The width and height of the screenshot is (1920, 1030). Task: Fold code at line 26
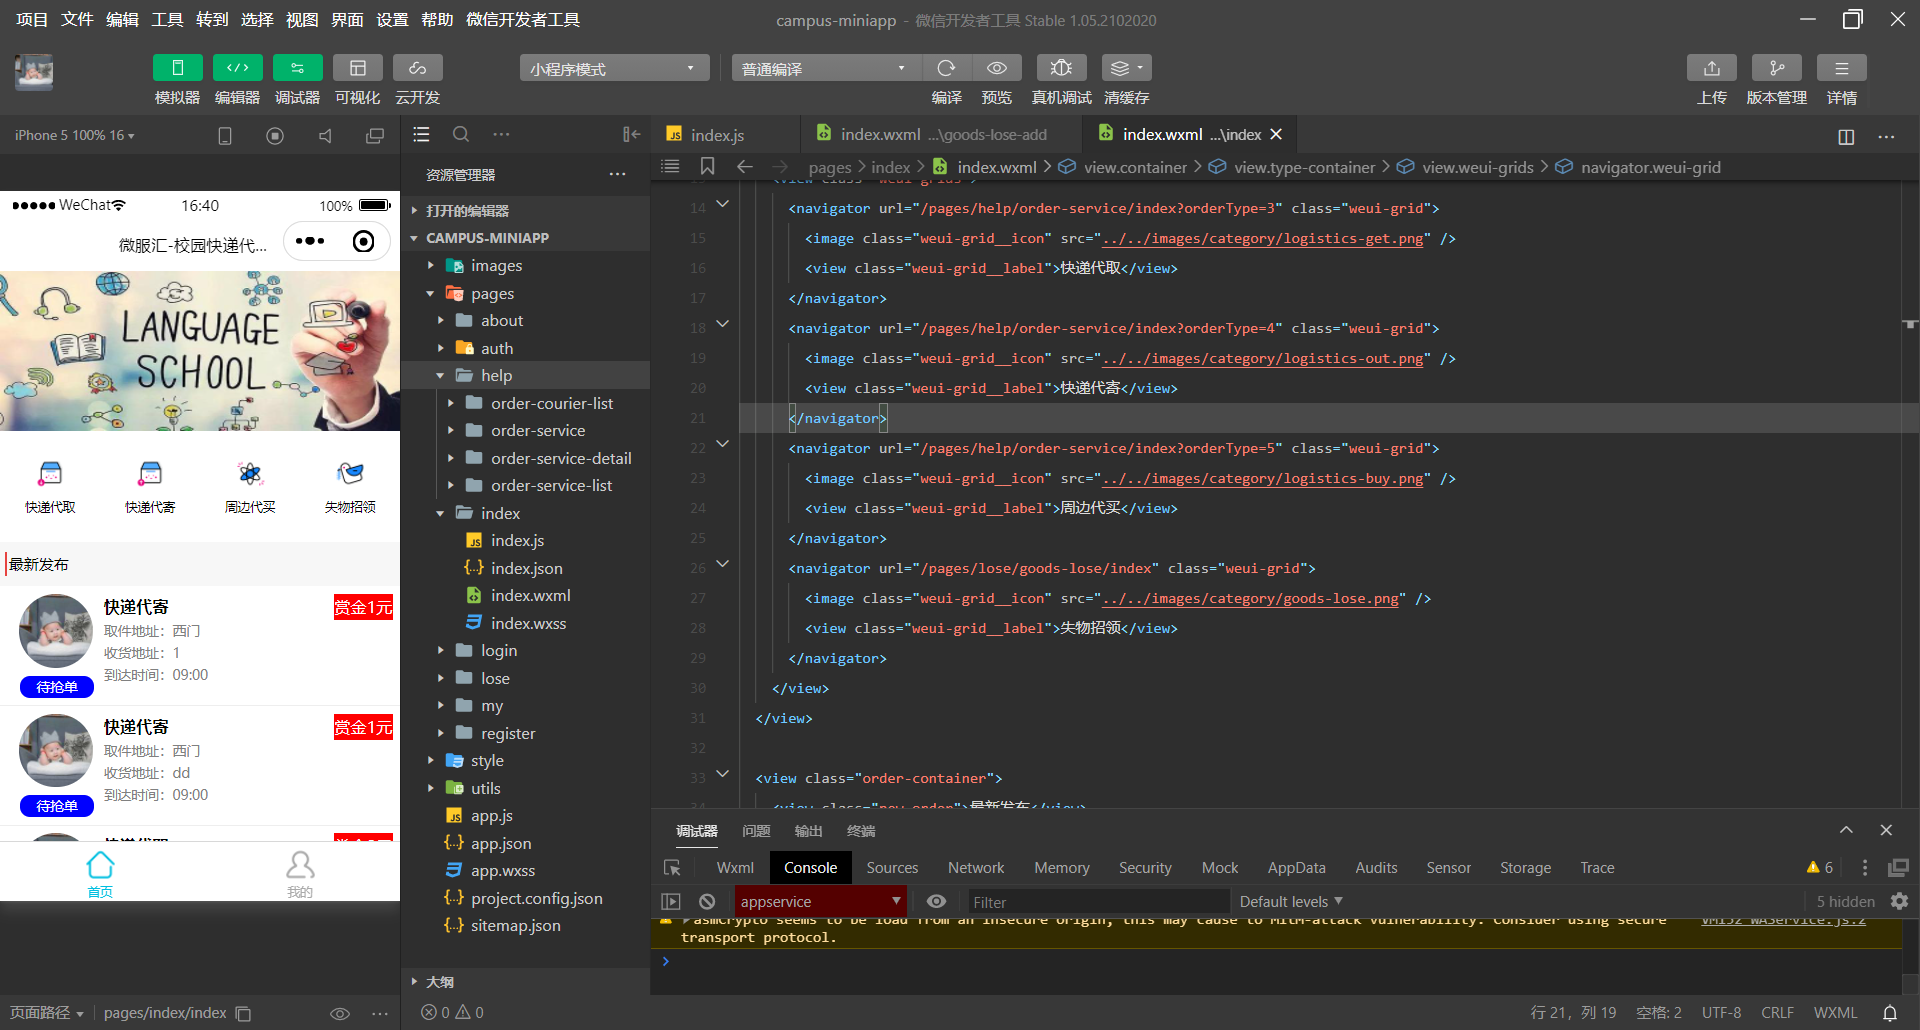[722, 564]
